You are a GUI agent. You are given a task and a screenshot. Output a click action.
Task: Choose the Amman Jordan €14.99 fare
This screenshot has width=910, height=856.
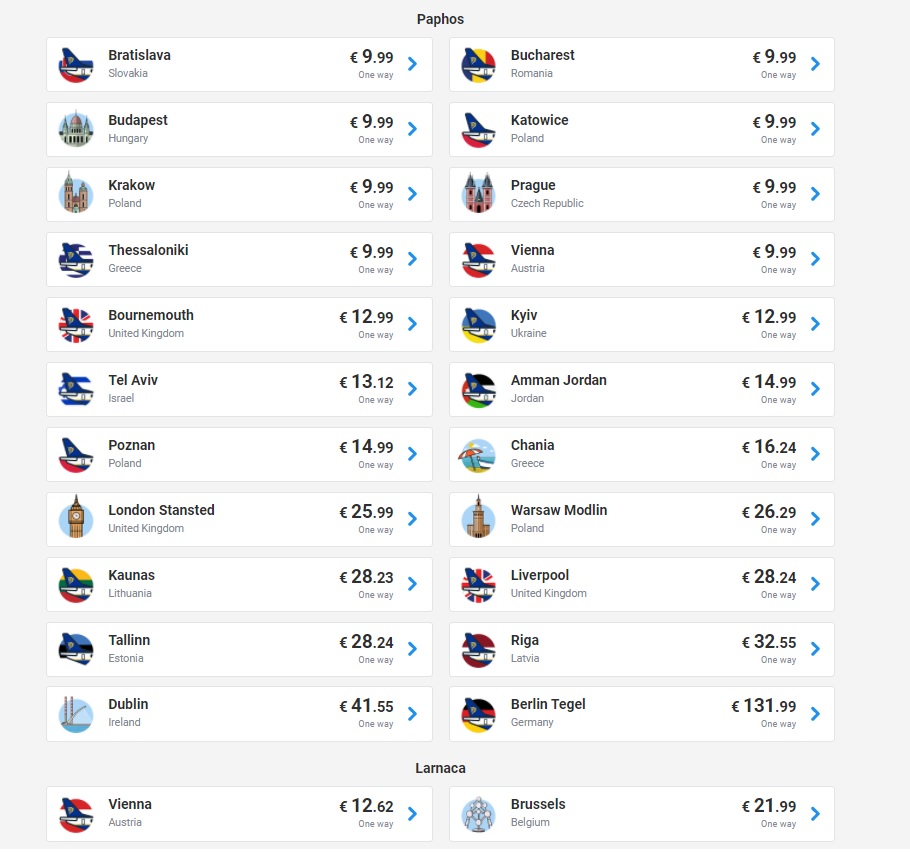tap(769, 382)
